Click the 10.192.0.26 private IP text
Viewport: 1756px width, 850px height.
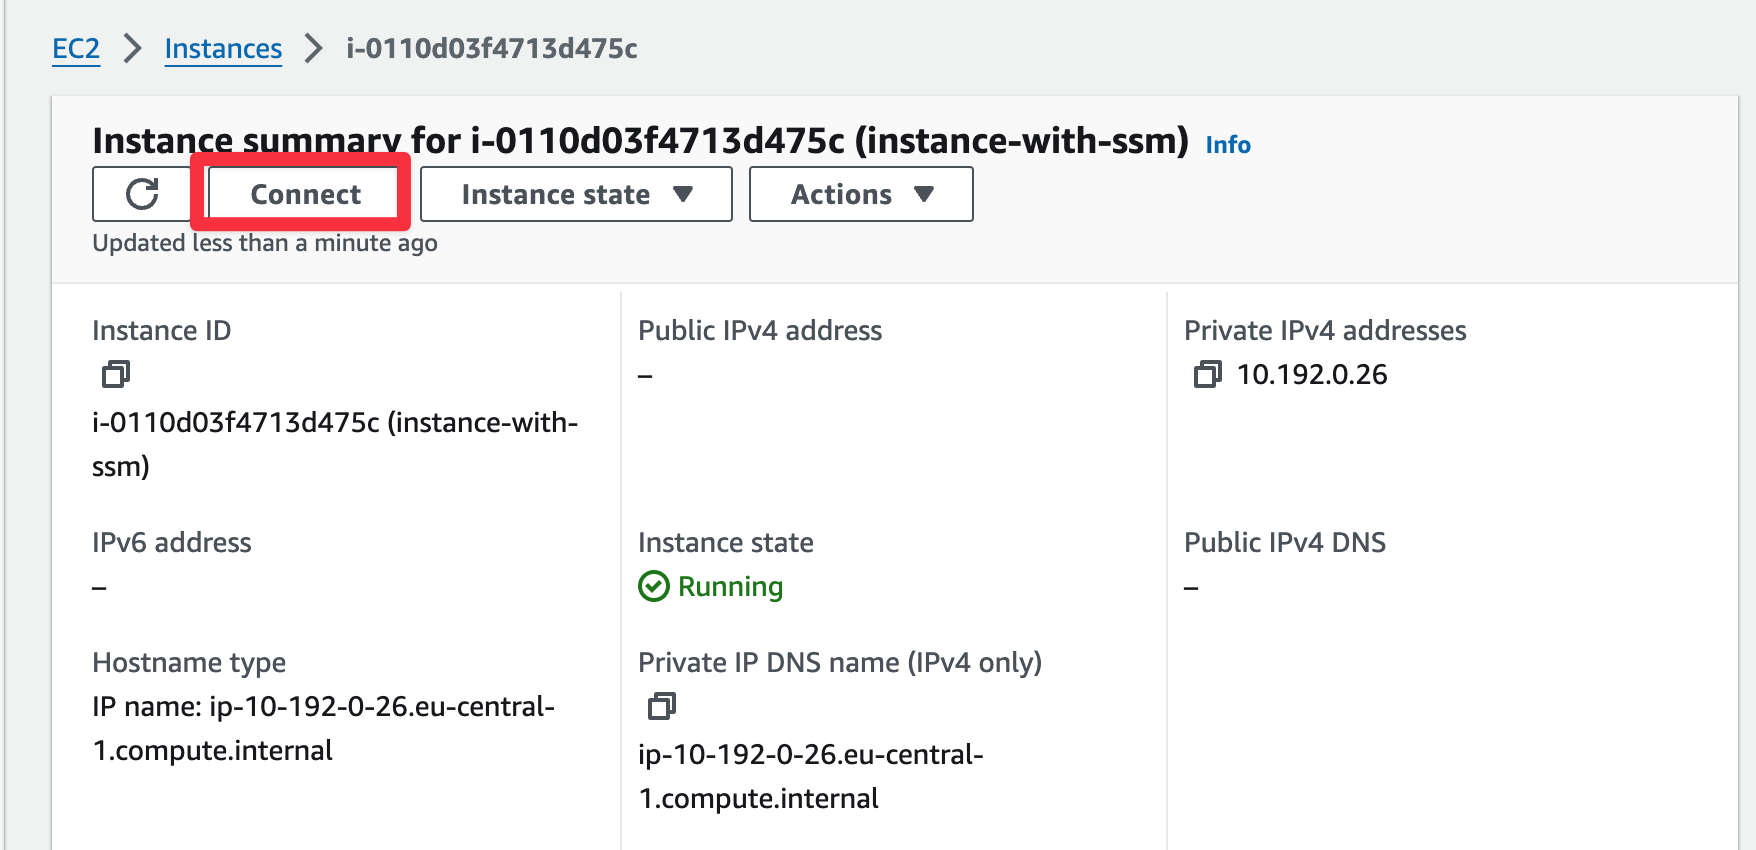click(1312, 375)
